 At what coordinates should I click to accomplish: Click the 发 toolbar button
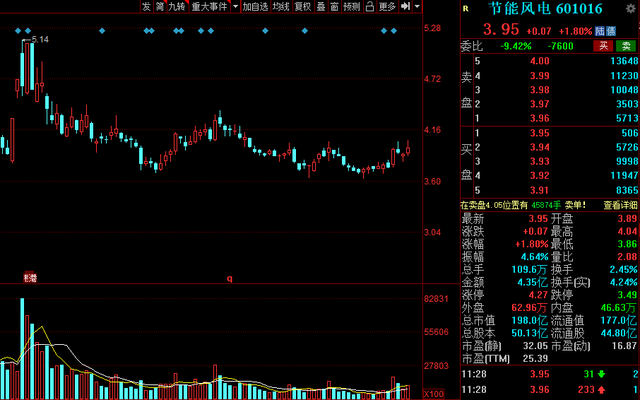(147, 6)
